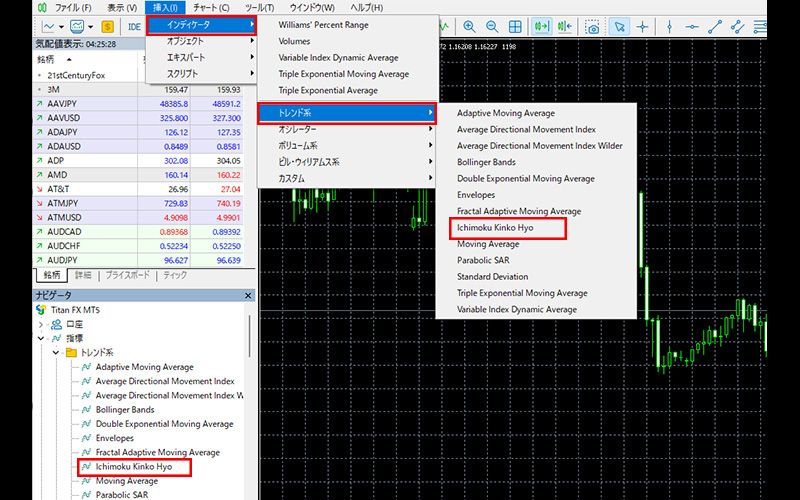Click the tile windows grid icon
Viewport: 800px width, 500px height.
517,27
